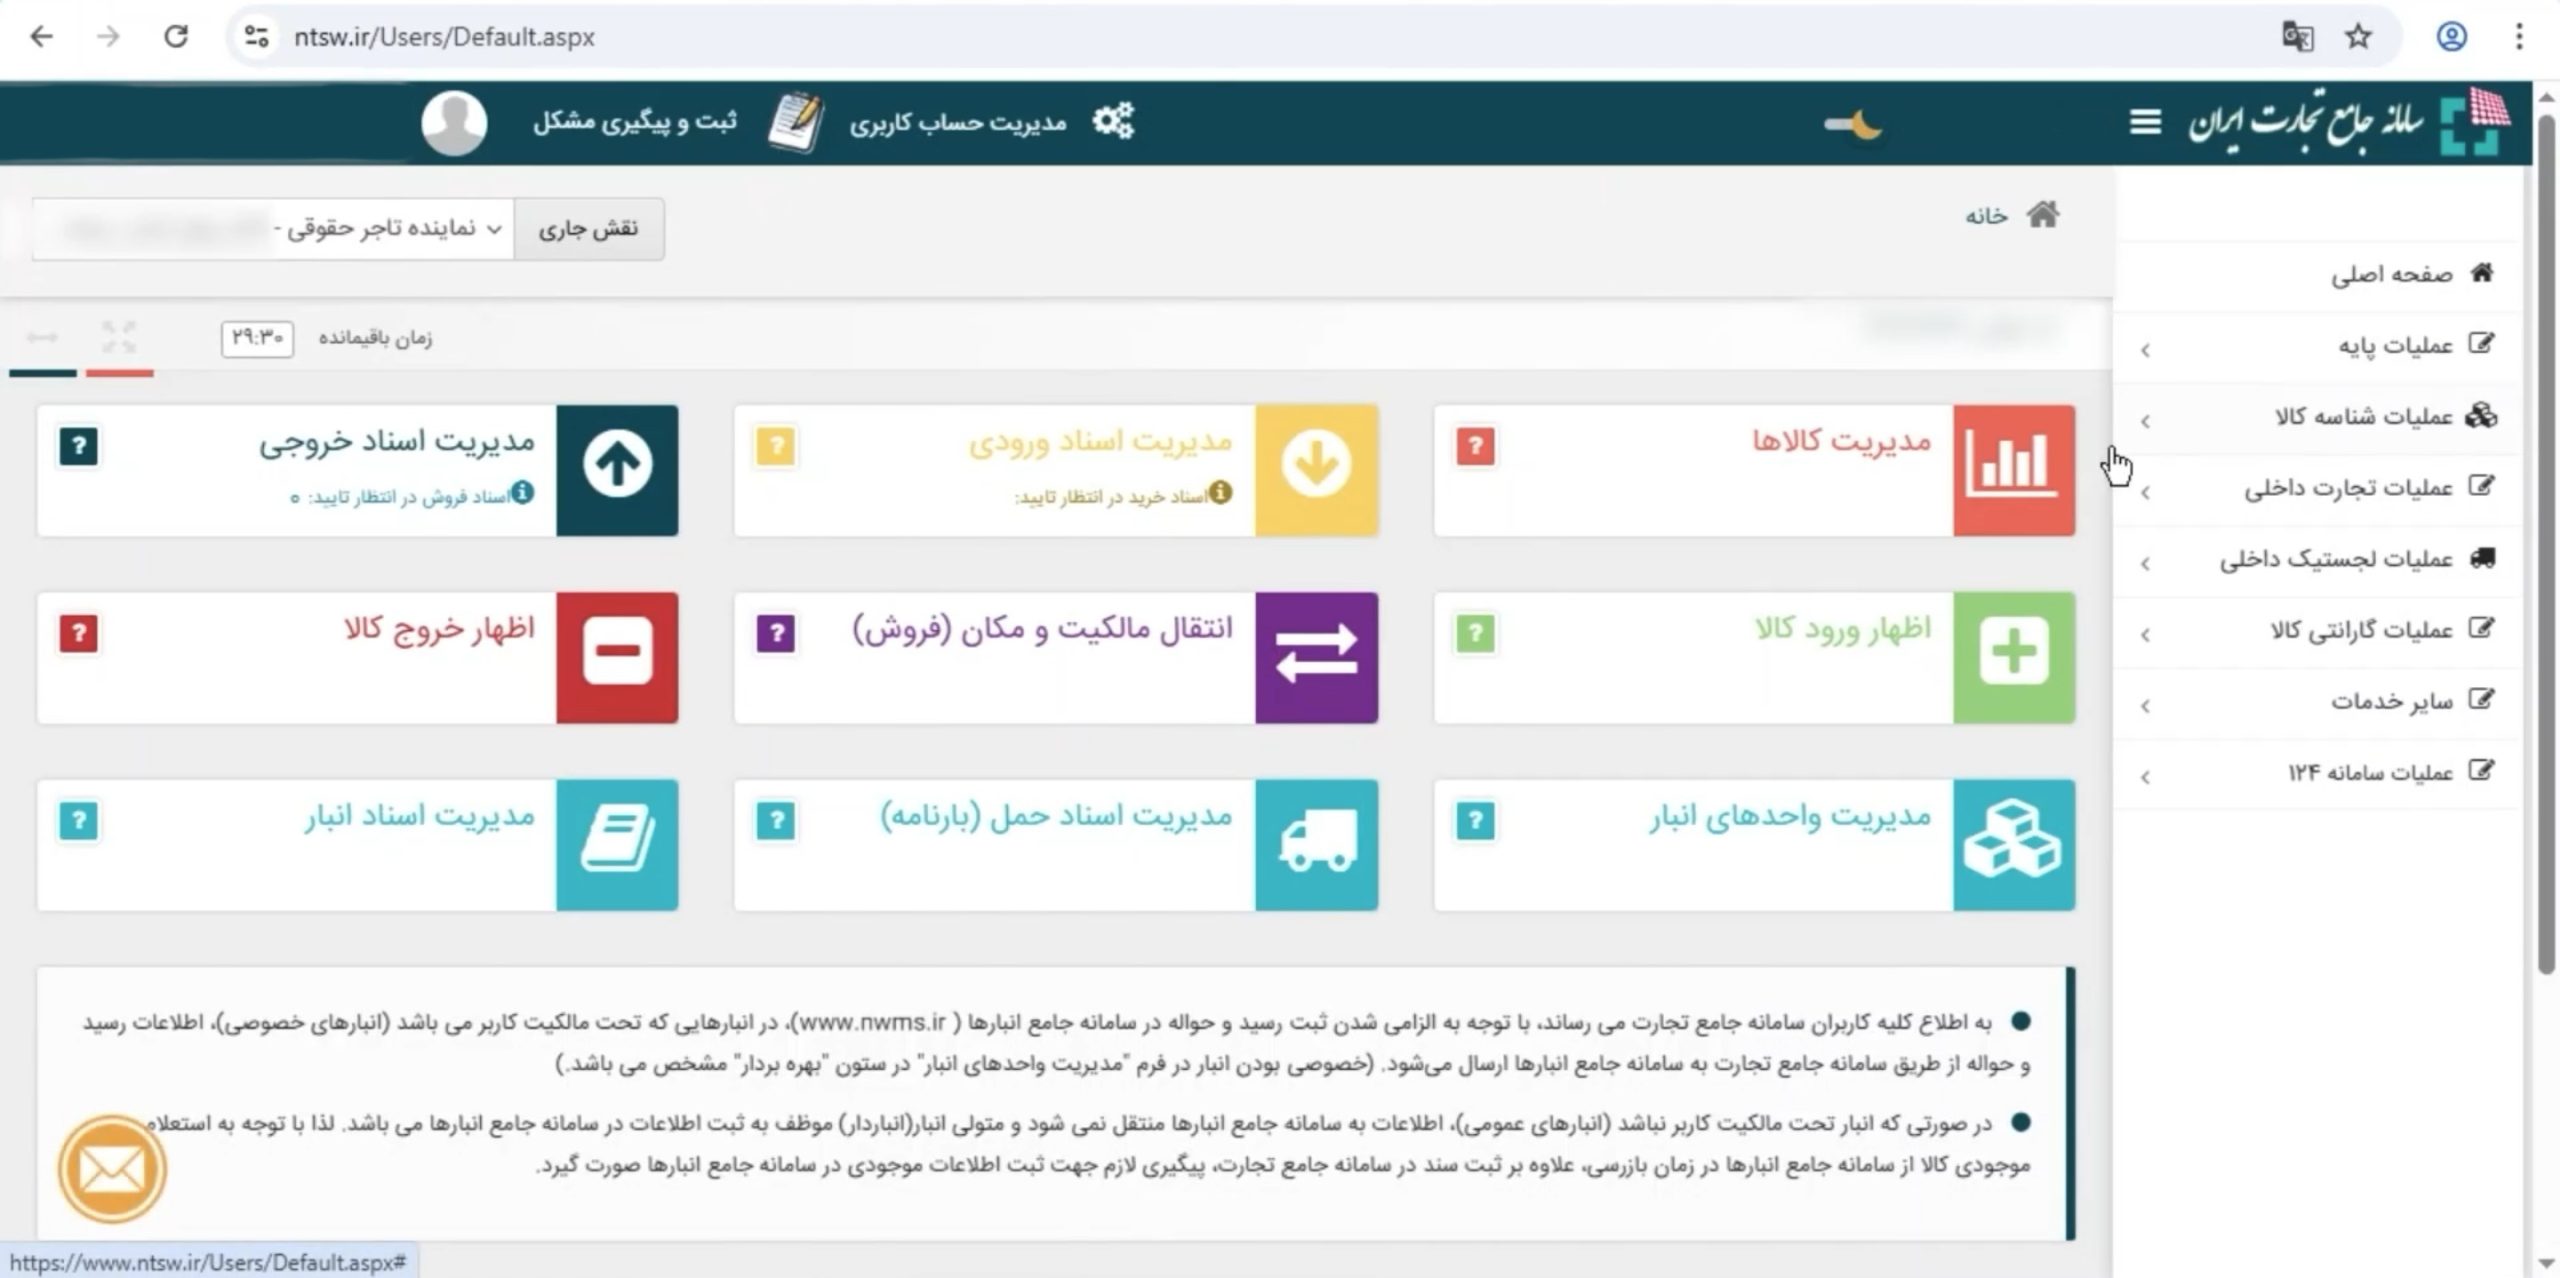The image size is (2560, 1278).
Task: Click the yellow download icon for اسناد ورودی
Action: 1317,466
